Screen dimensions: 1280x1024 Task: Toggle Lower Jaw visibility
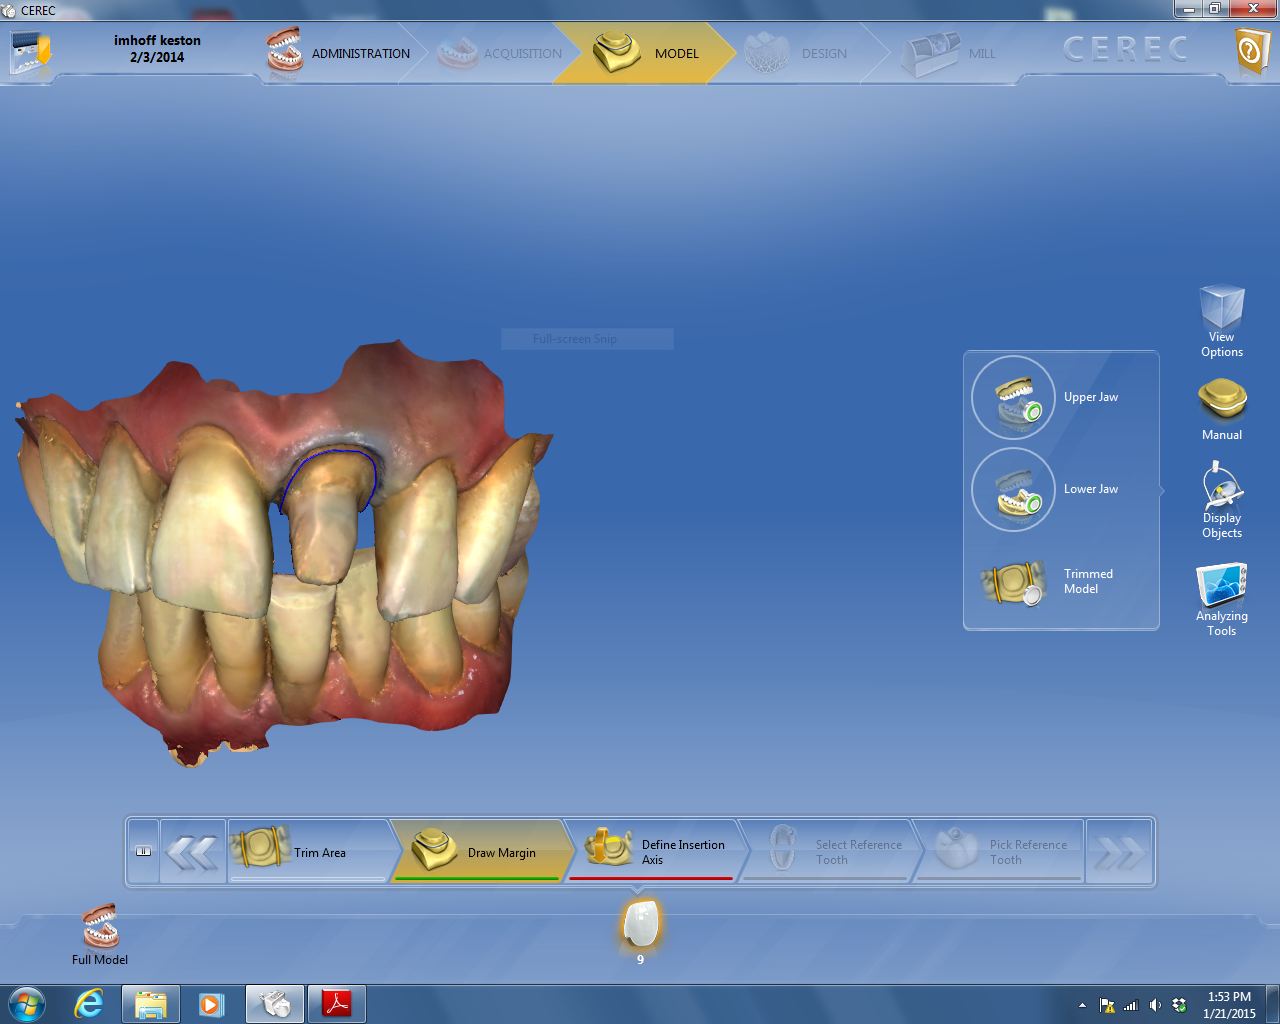pos(1013,489)
